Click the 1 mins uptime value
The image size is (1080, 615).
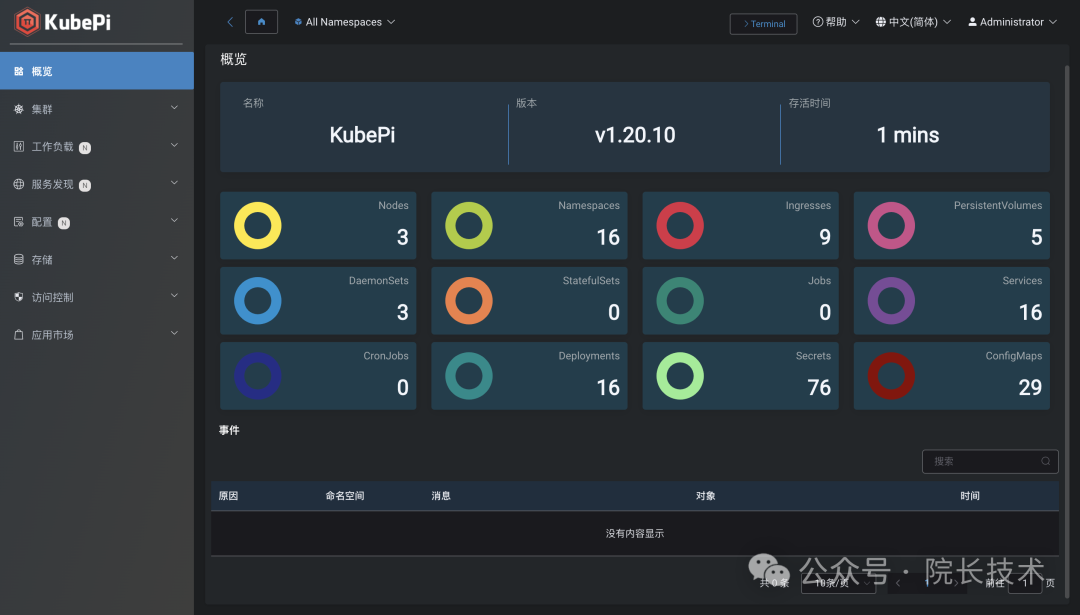908,135
